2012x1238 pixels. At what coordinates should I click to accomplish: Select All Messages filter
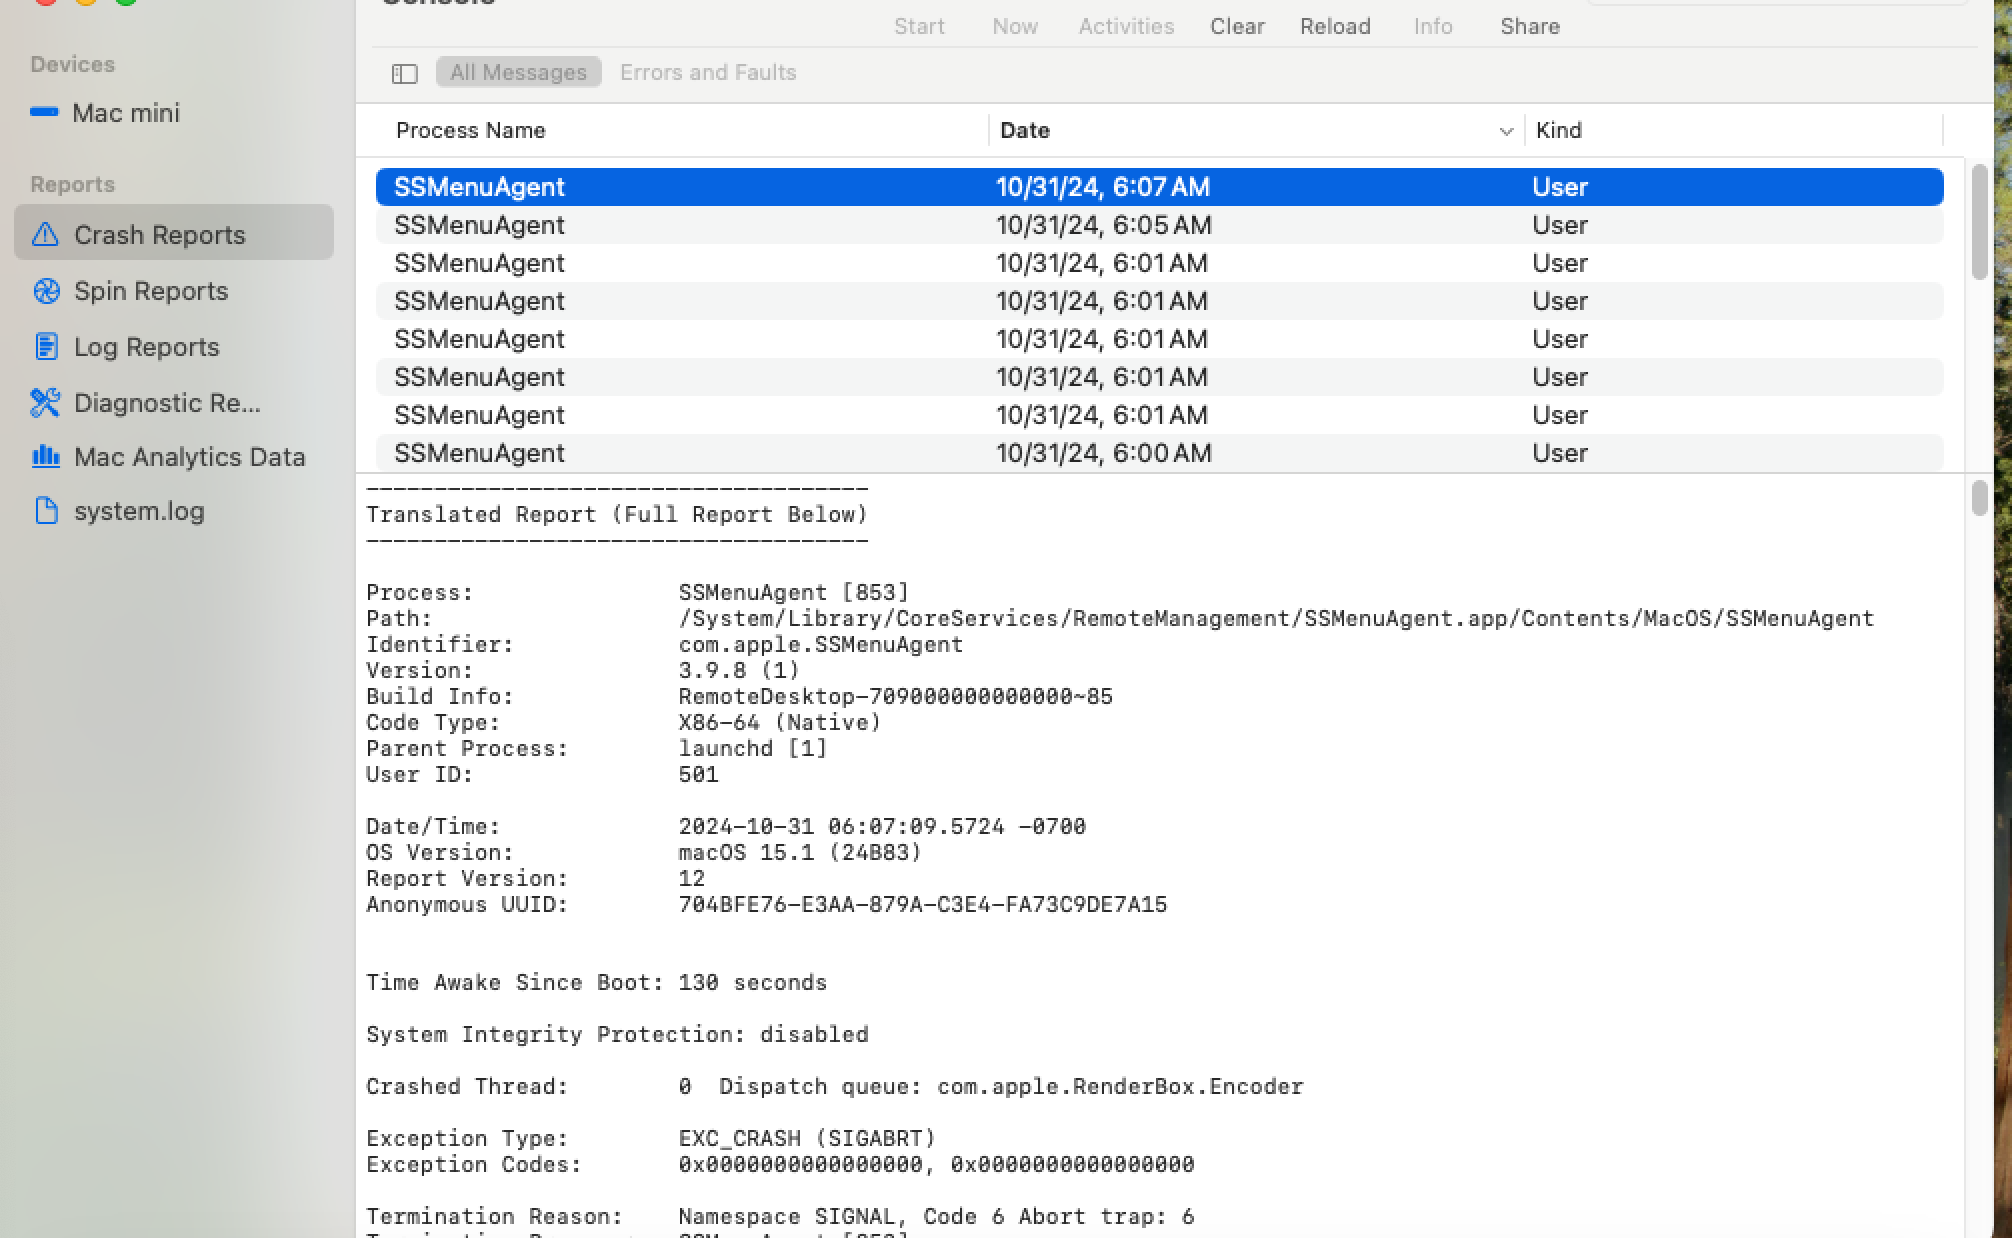(518, 72)
